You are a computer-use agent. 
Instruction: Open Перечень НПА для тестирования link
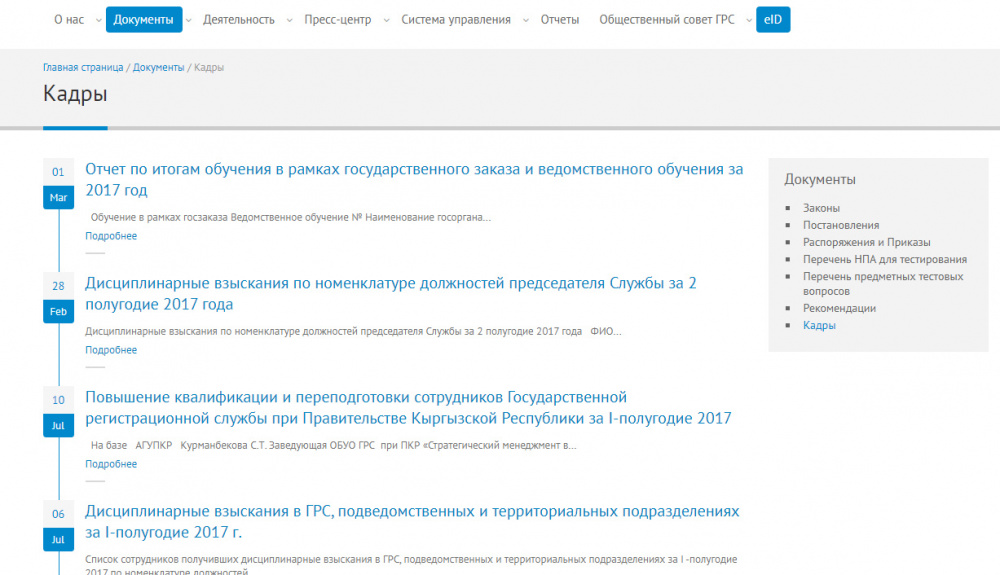click(x=885, y=259)
